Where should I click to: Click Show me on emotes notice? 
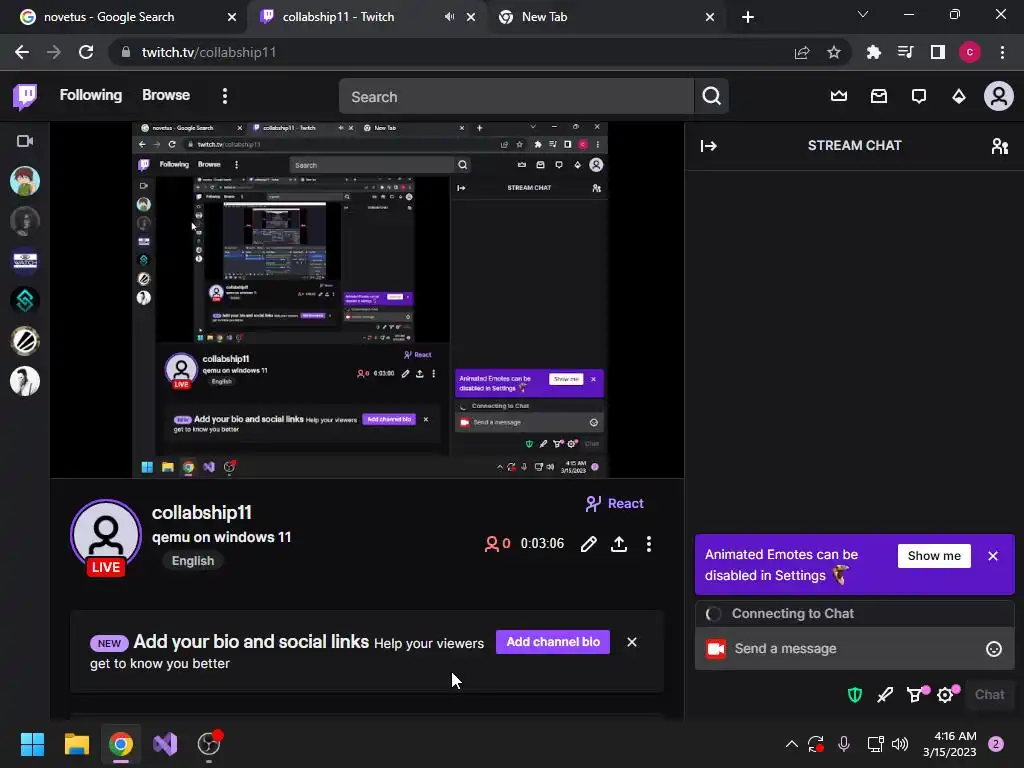[x=934, y=556]
